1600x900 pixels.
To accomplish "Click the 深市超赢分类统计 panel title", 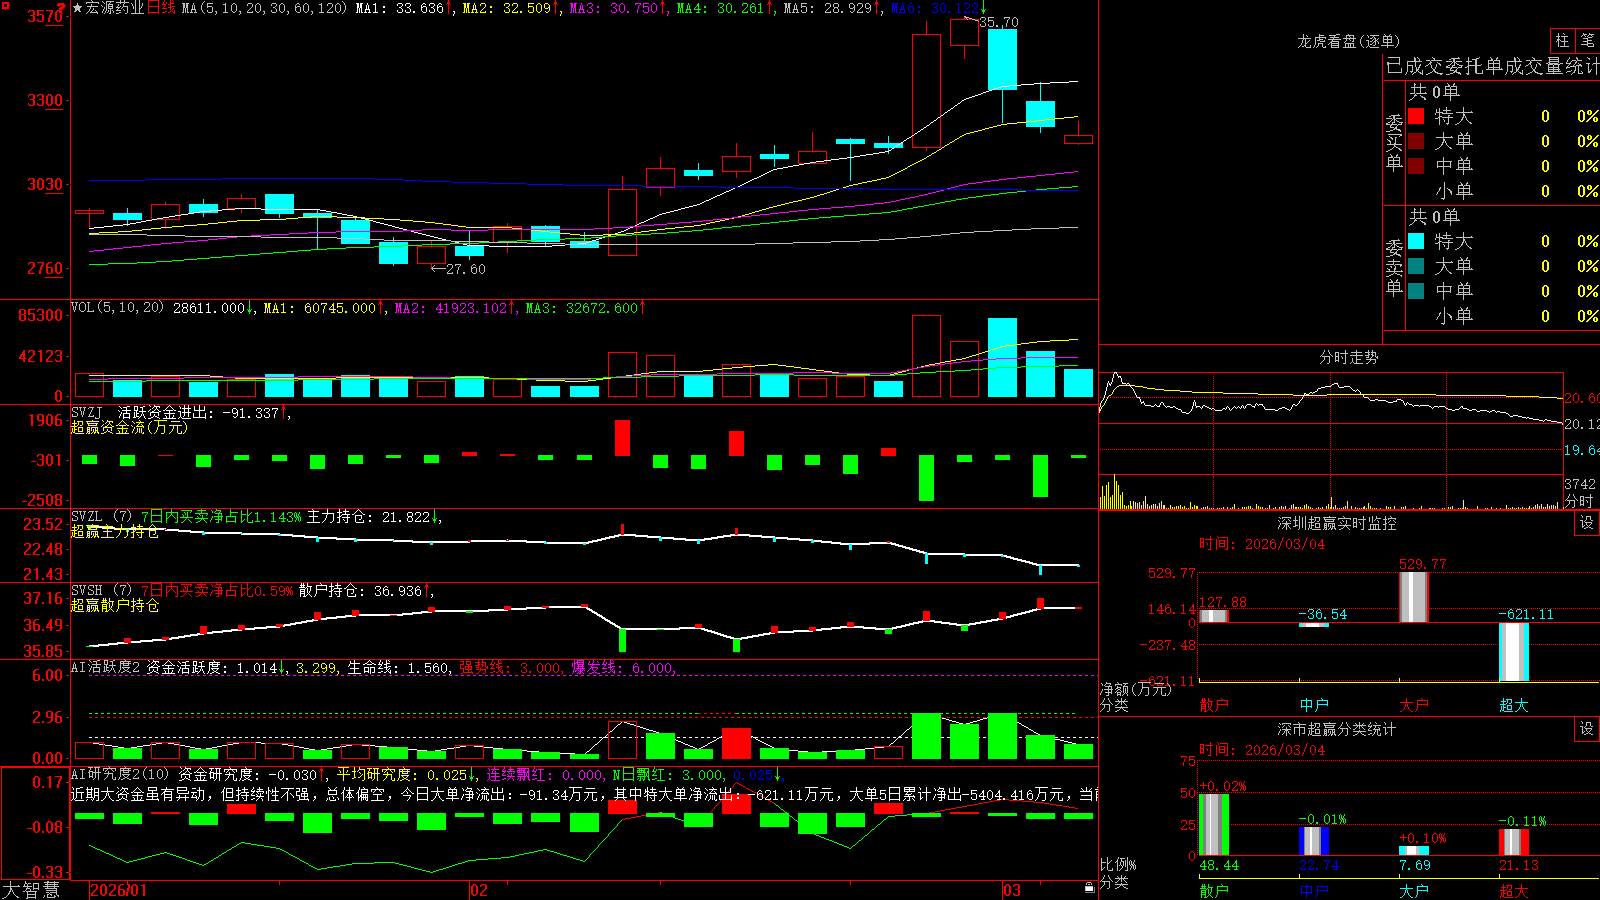I will click(x=1337, y=729).
